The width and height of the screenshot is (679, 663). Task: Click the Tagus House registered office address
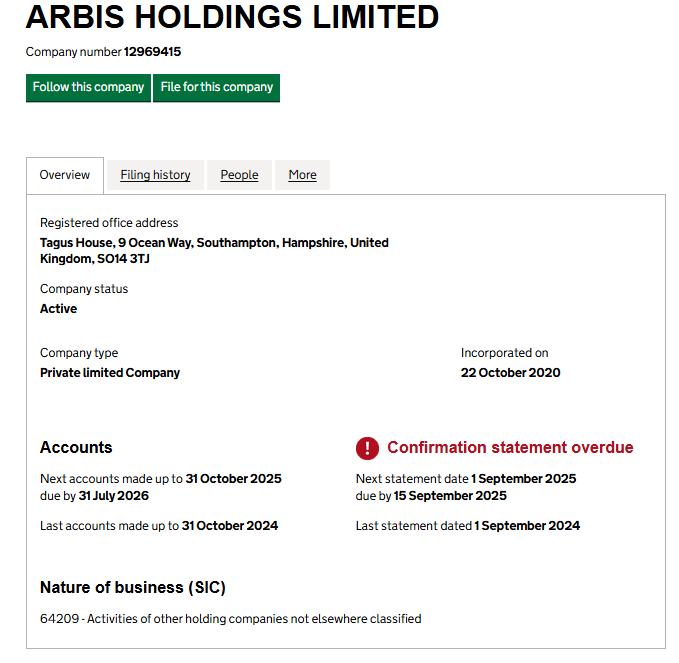click(x=214, y=251)
